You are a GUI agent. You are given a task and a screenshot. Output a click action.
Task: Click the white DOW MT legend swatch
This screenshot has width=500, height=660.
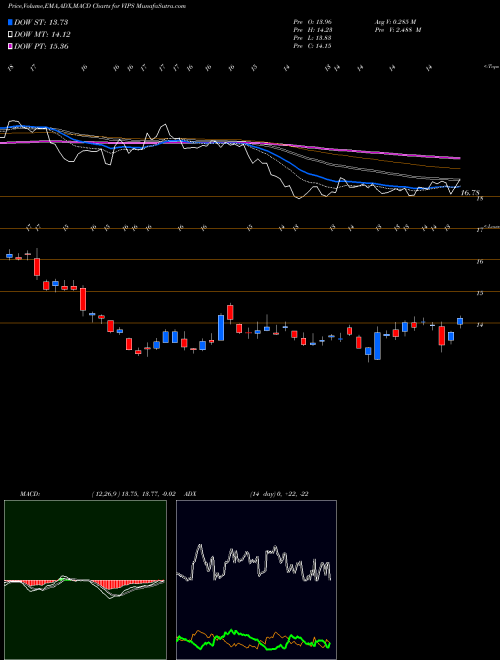pos(10,35)
